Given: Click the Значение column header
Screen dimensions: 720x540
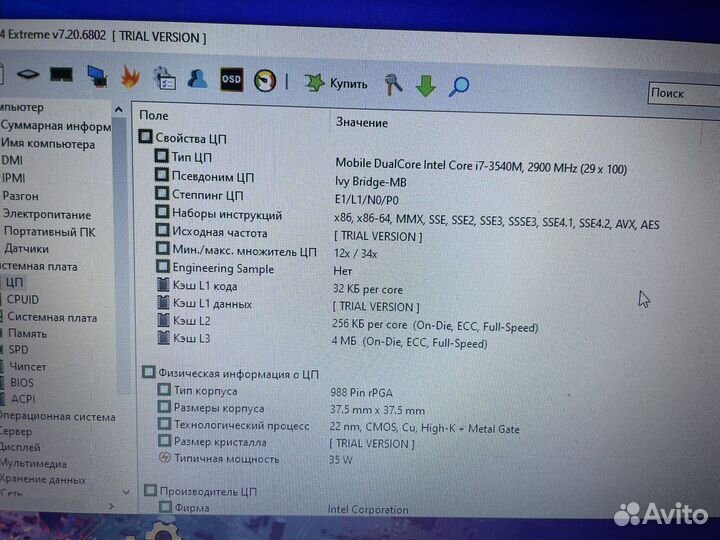Looking at the screenshot, I should pos(362,123).
